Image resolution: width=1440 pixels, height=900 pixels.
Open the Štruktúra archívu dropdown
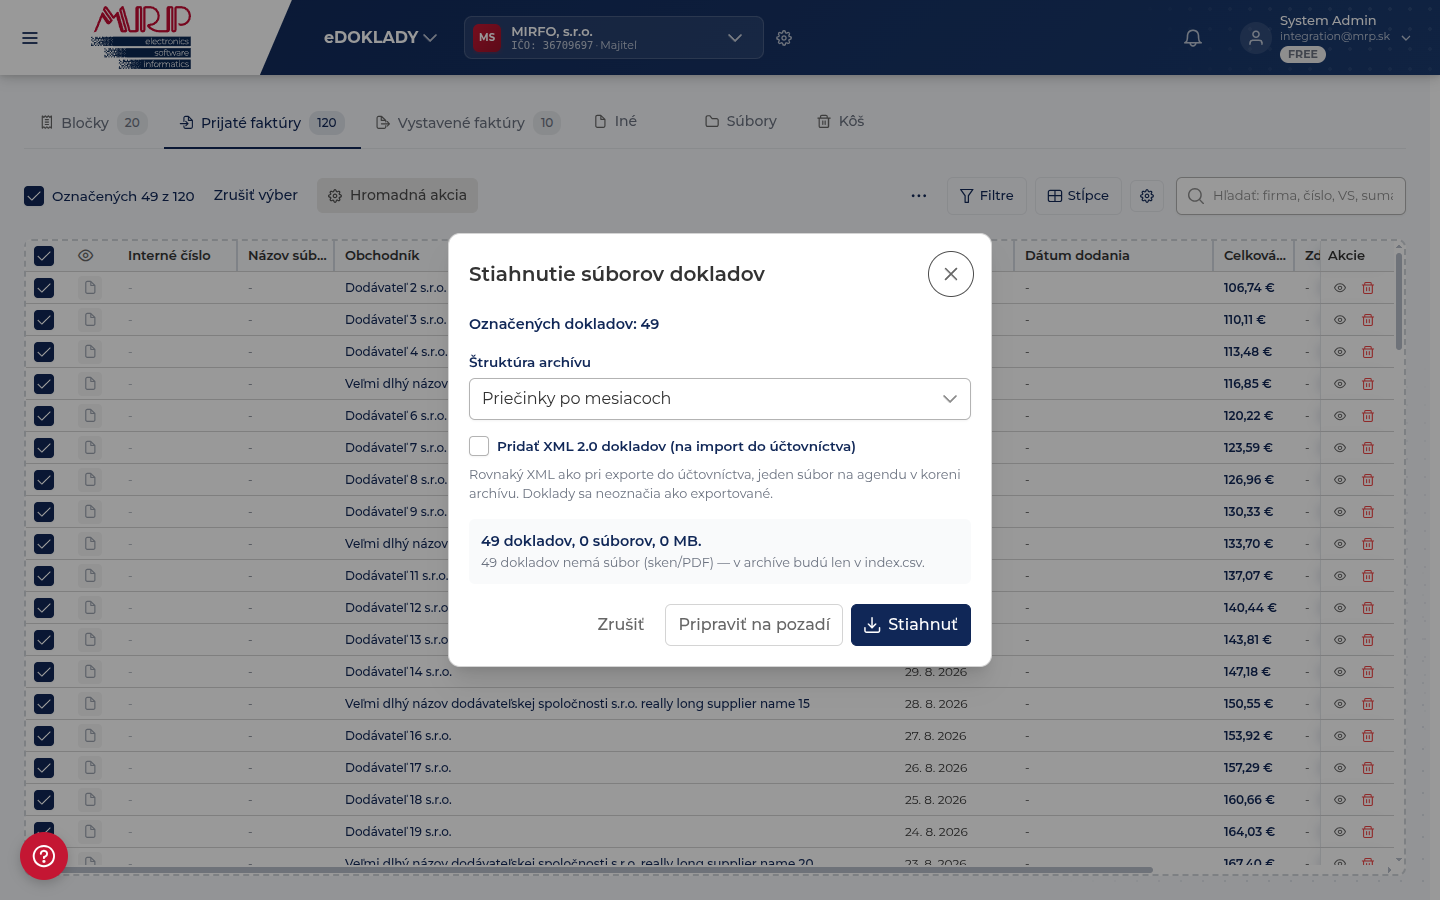[x=720, y=399]
